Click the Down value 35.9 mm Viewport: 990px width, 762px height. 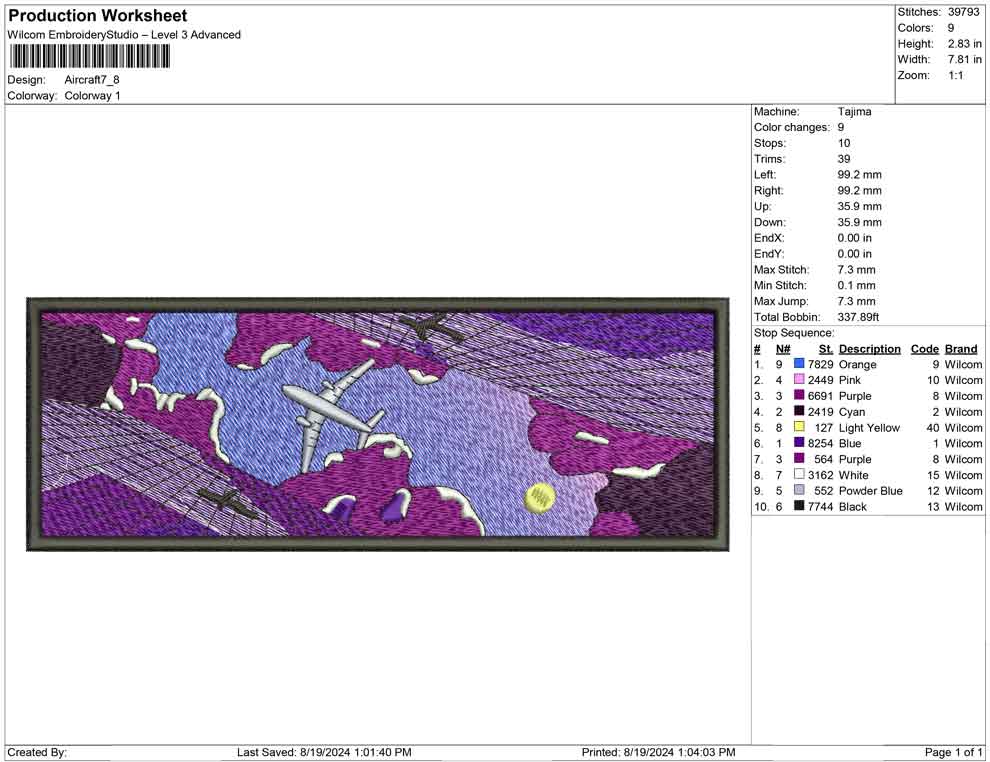(860, 222)
